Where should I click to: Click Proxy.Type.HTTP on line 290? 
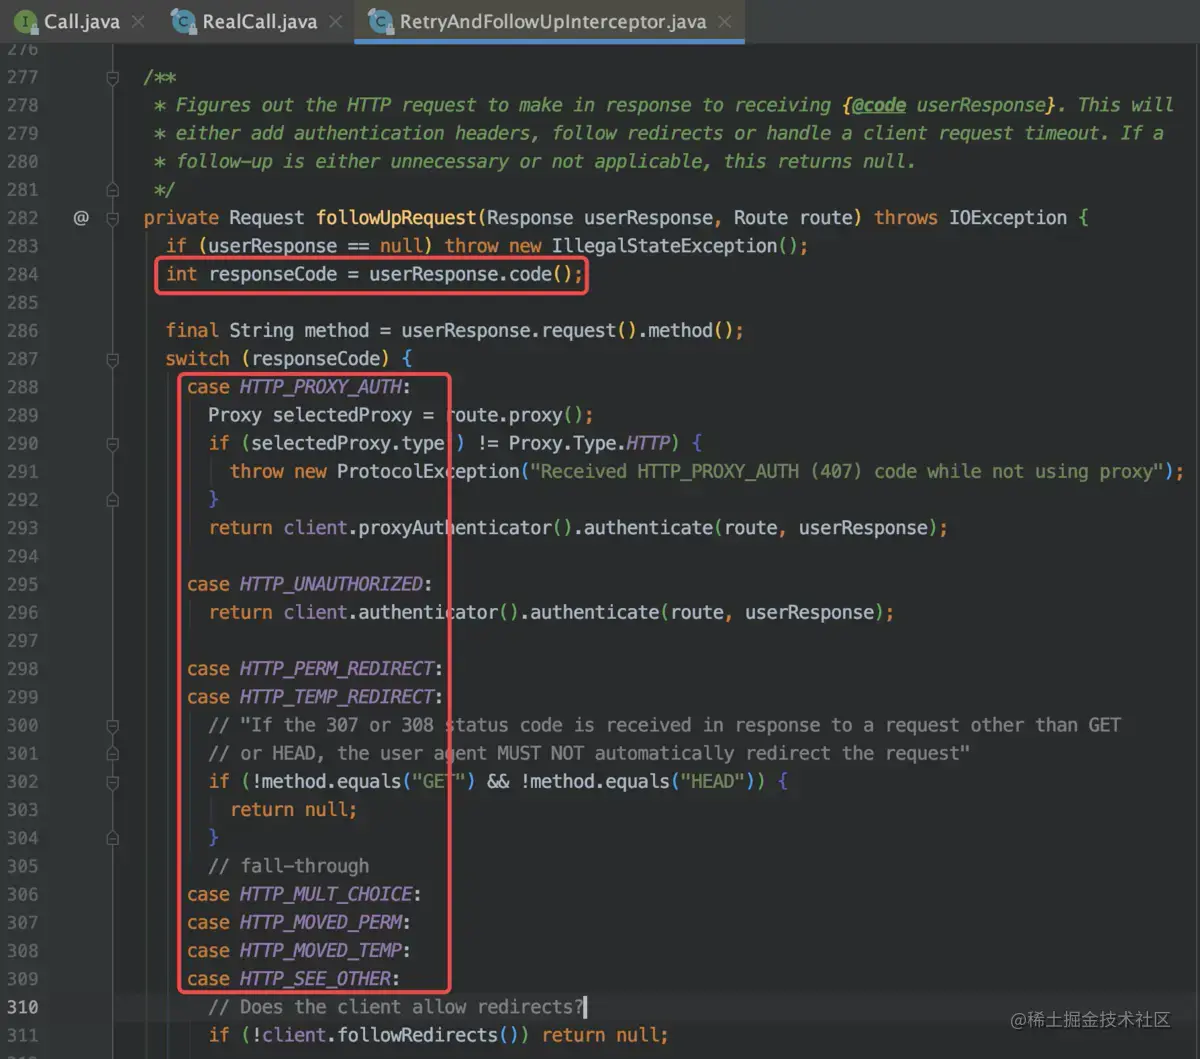coord(589,443)
